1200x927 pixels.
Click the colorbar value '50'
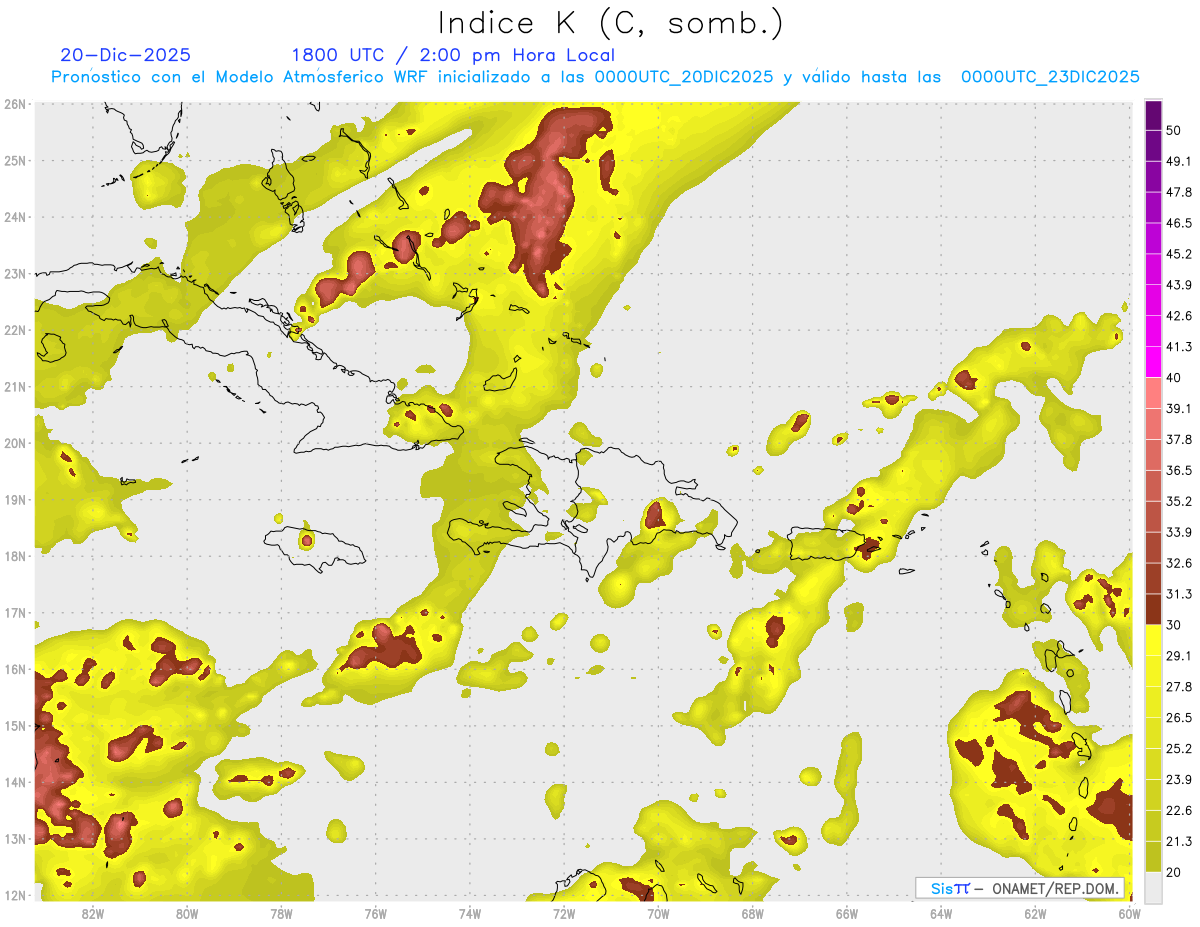coord(1174,130)
